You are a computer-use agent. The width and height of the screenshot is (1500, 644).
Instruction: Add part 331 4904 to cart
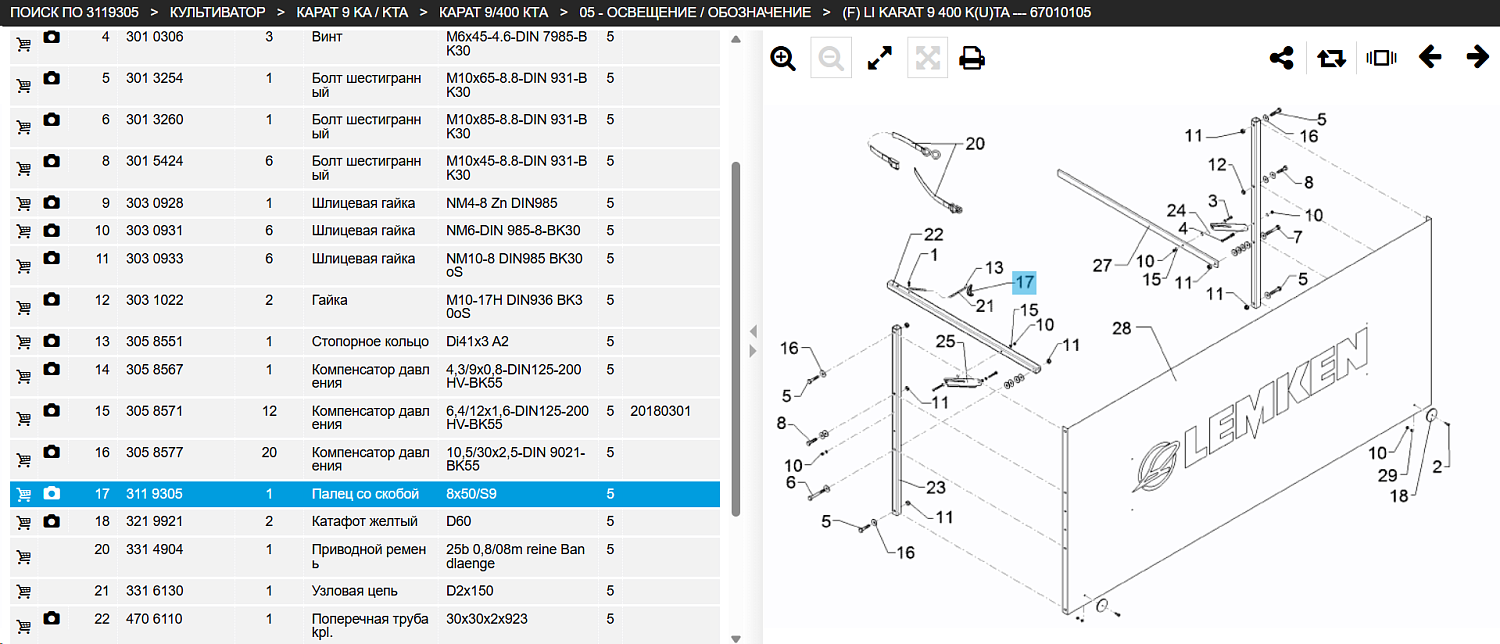pyautogui.click(x=23, y=558)
